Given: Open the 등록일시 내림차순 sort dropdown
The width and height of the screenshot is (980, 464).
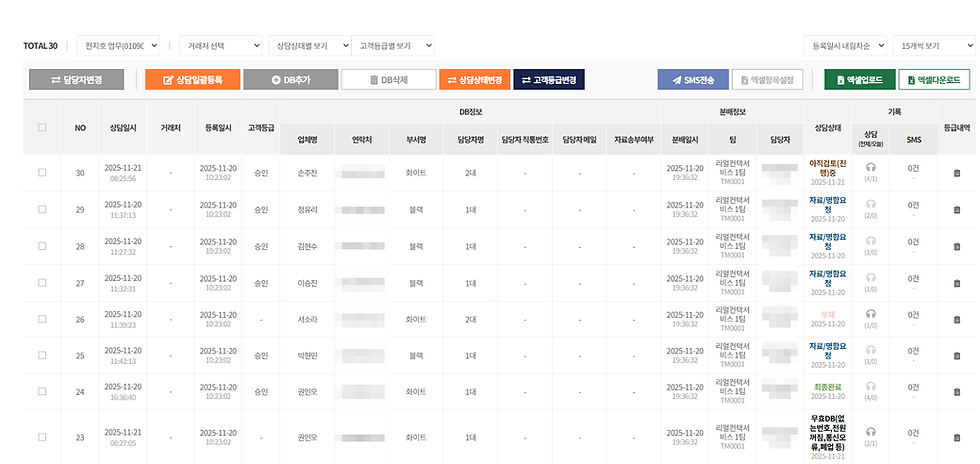Looking at the screenshot, I should click(x=846, y=46).
